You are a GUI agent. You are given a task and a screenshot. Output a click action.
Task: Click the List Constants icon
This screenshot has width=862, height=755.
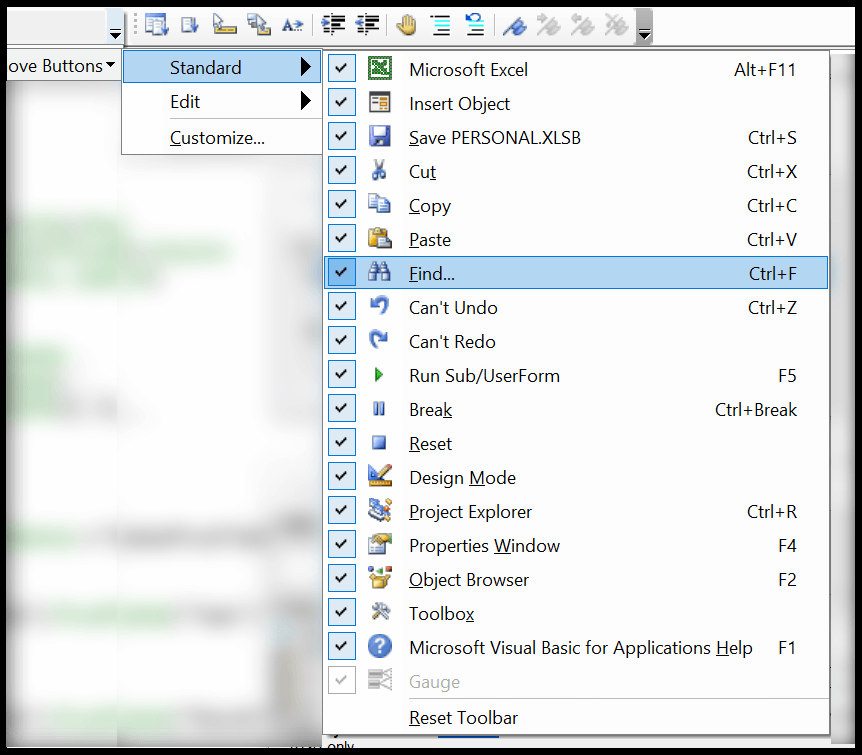click(x=191, y=24)
